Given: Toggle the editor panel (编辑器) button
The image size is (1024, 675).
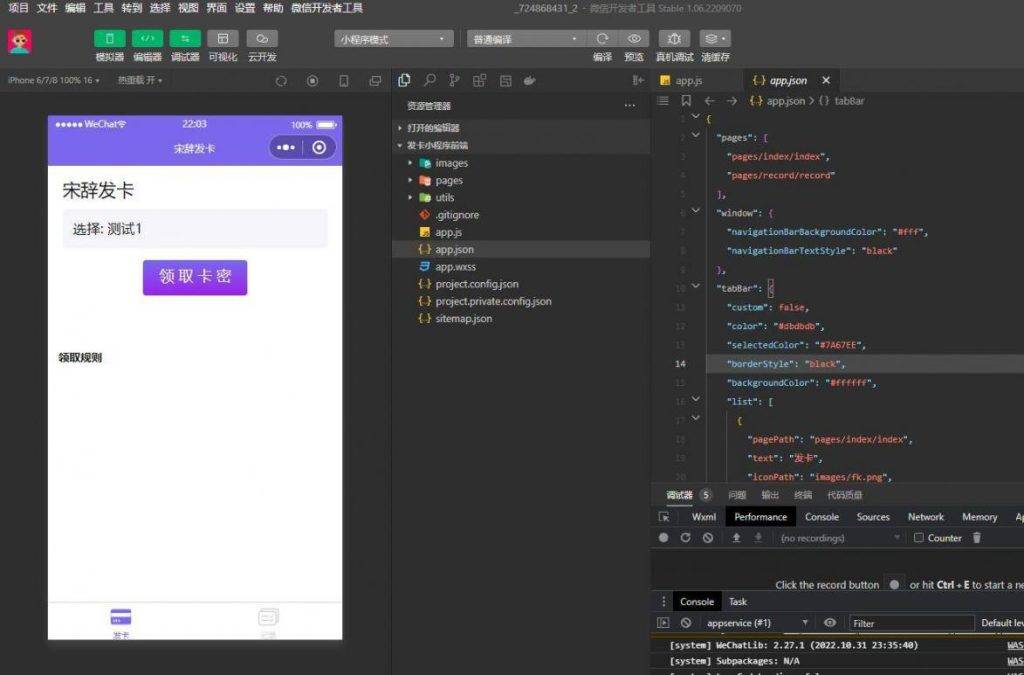Looking at the screenshot, I should 147,39.
